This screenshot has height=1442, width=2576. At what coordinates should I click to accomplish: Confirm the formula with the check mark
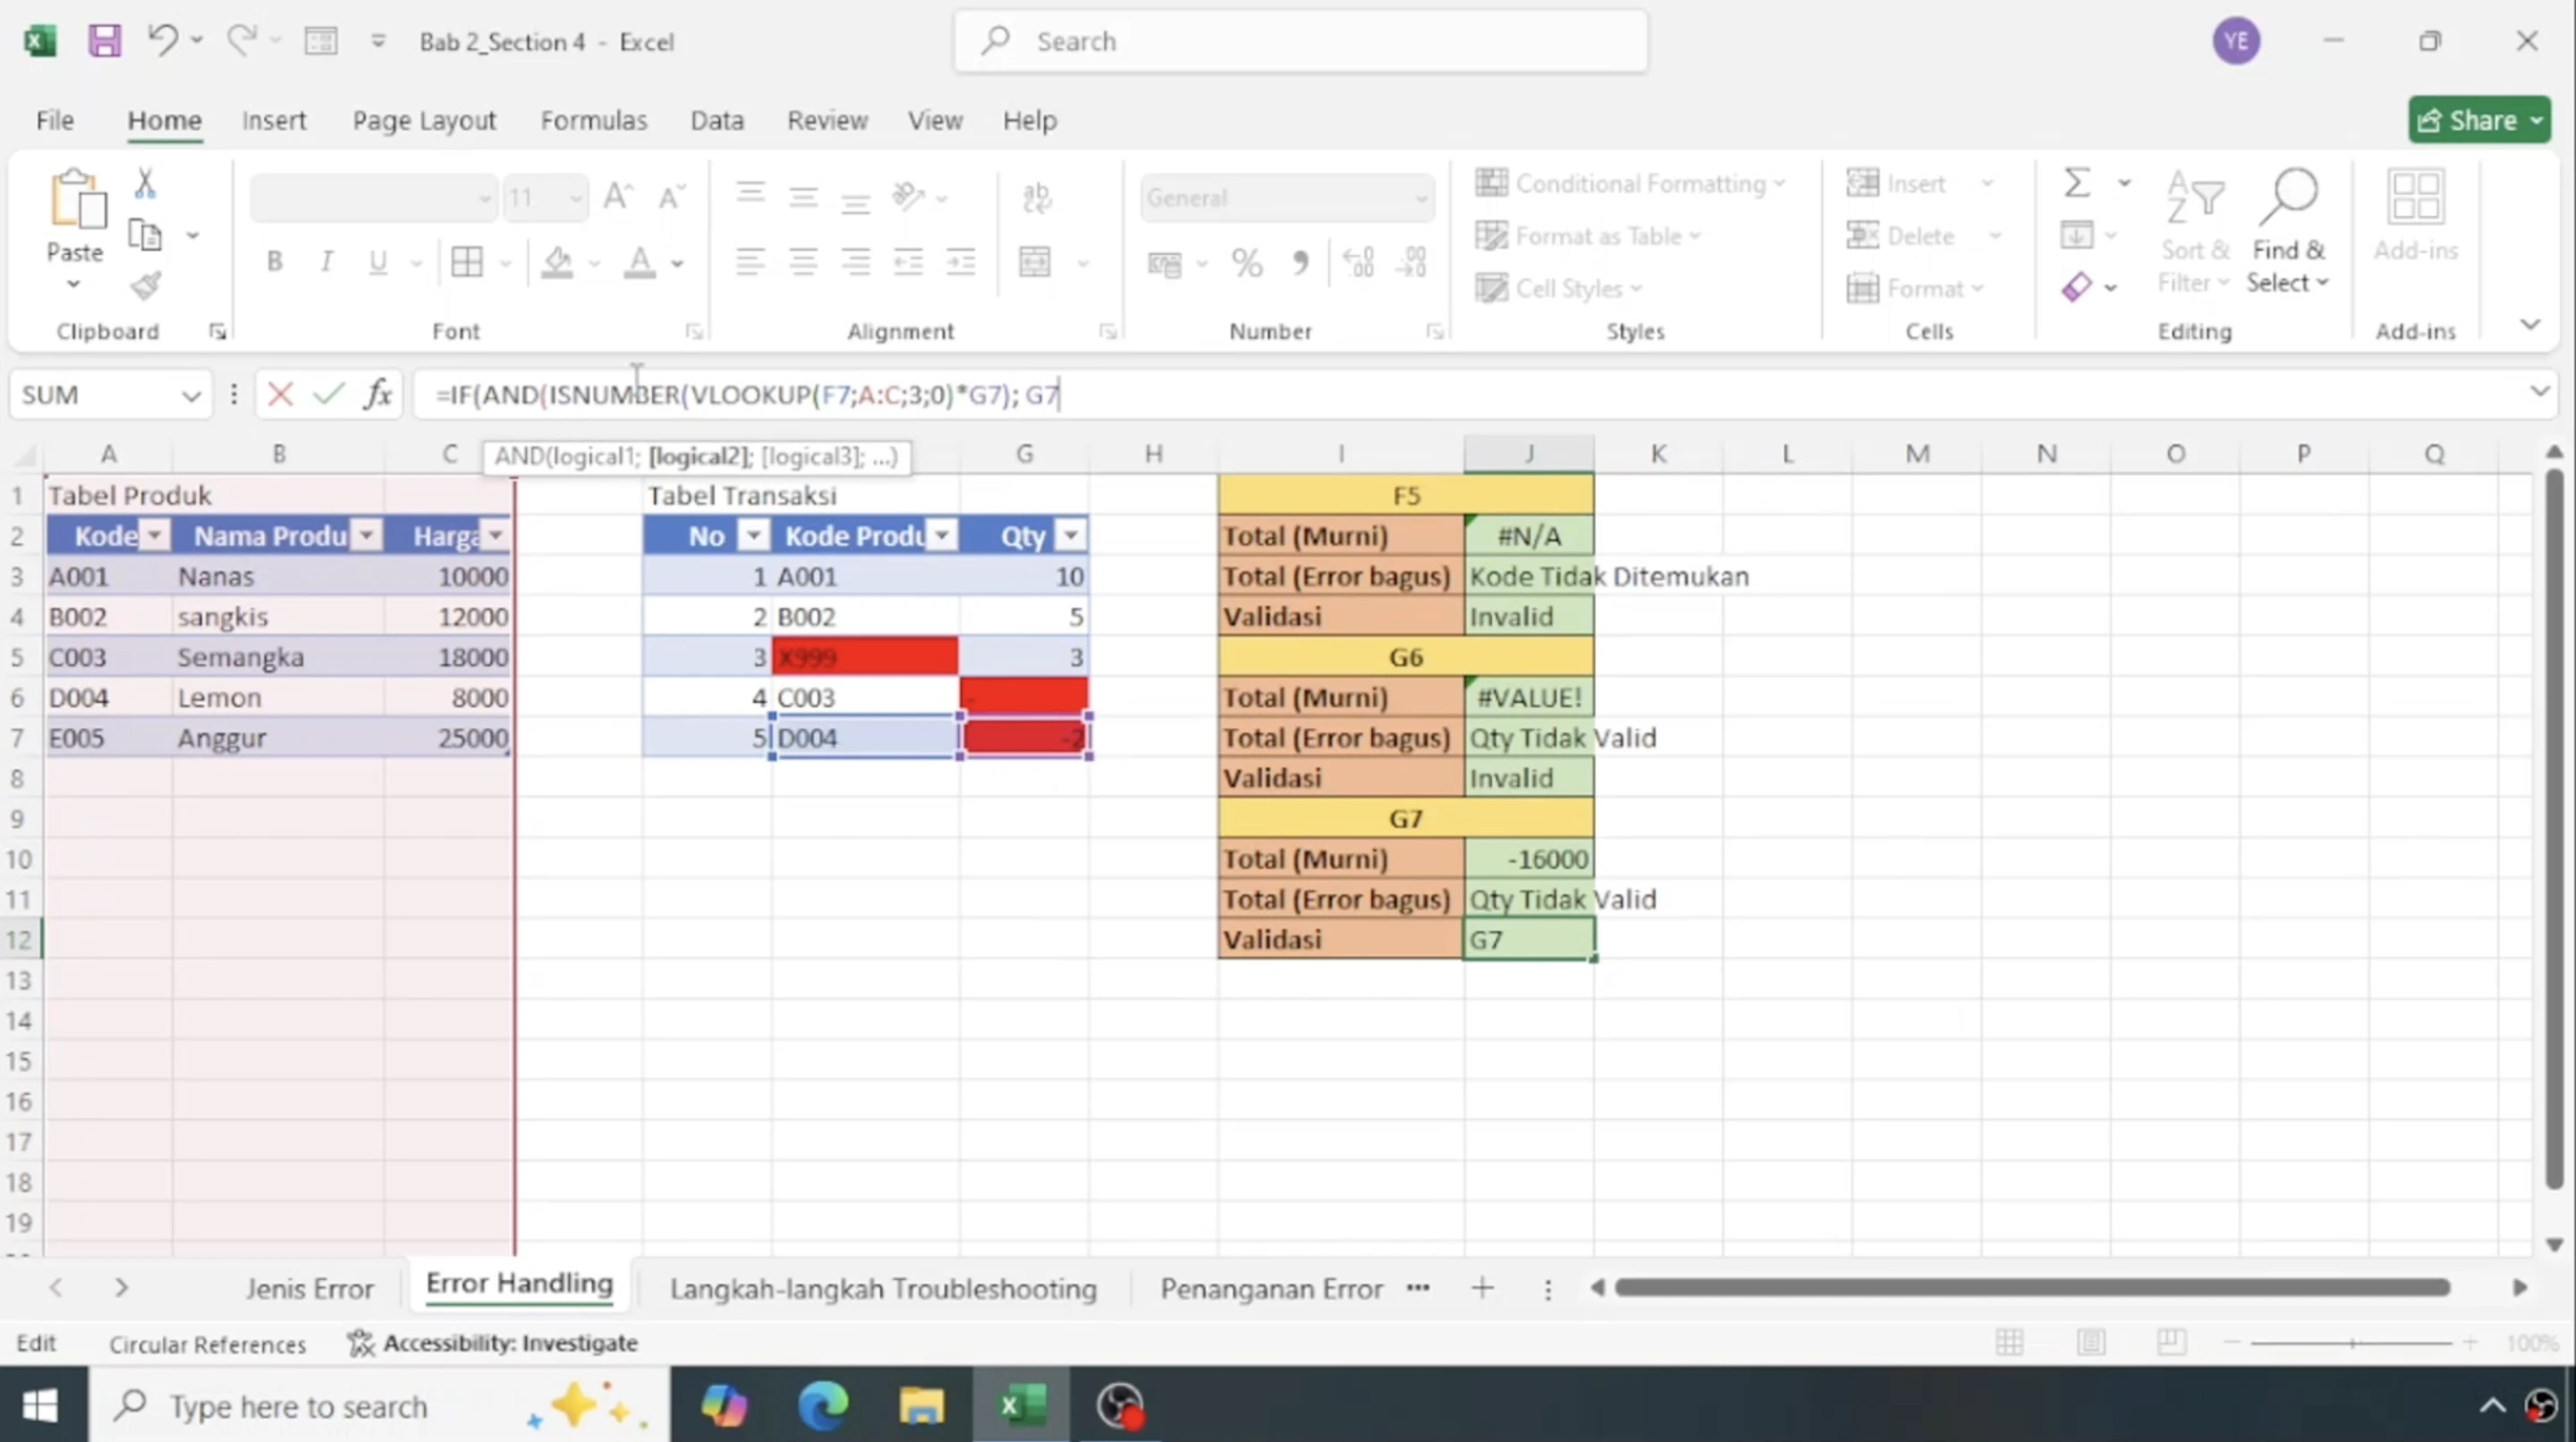pyautogui.click(x=329, y=393)
